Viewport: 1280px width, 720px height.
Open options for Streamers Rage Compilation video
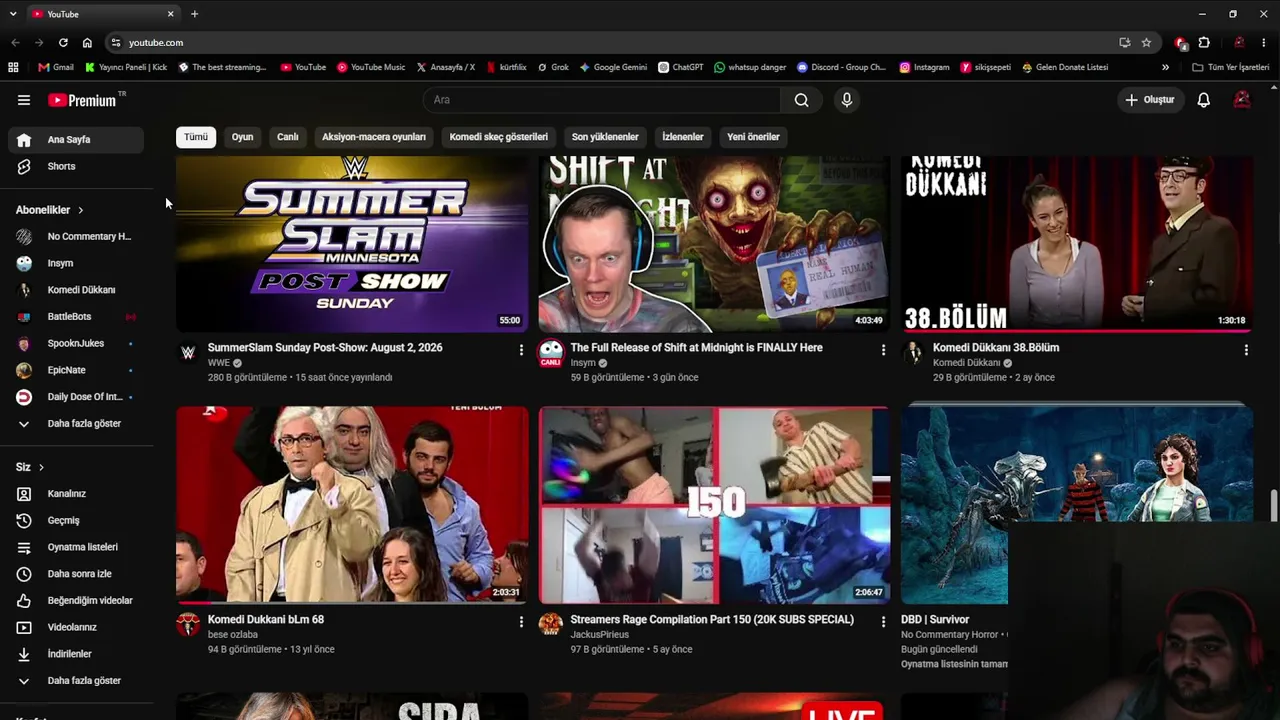coord(883,622)
